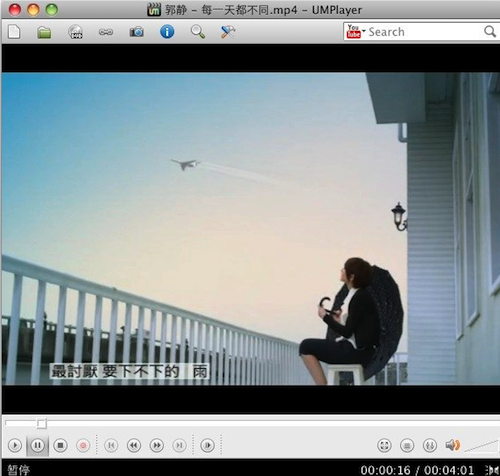Start recording with the red record button

point(83,445)
